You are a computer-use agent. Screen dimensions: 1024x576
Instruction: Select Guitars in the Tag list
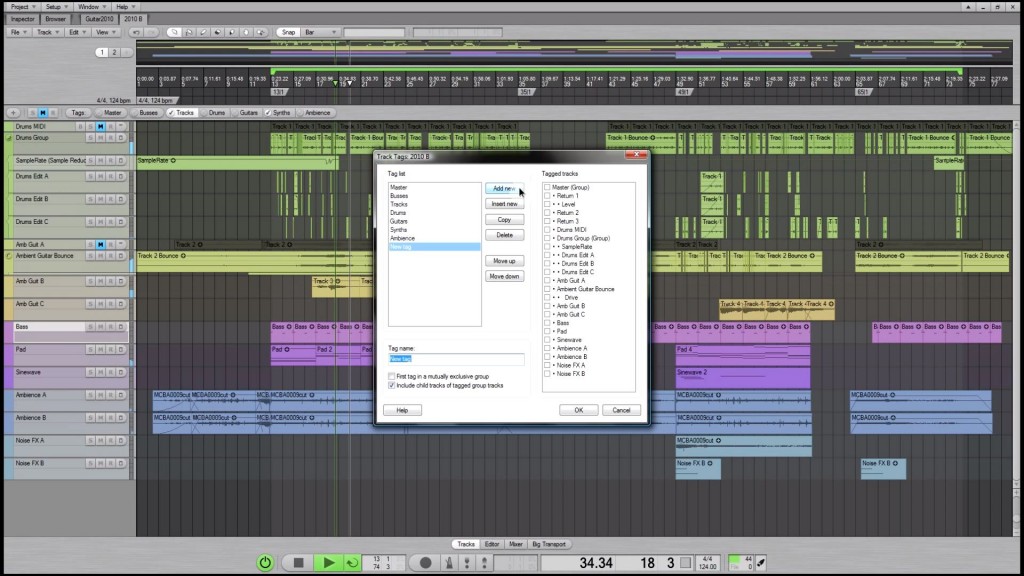(399, 221)
